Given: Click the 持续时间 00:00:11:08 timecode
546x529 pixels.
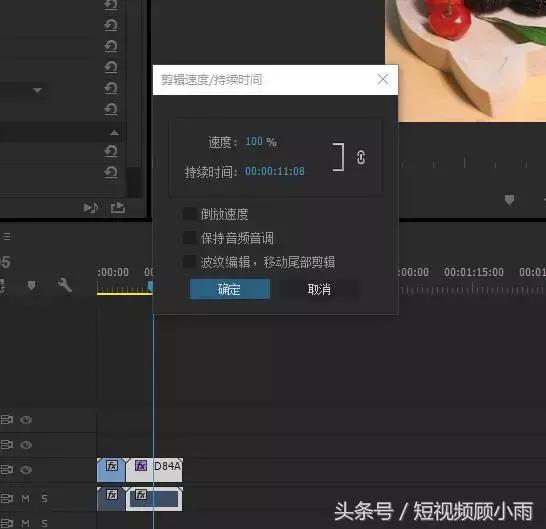Looking at the screenshot, I should (274, 171).
